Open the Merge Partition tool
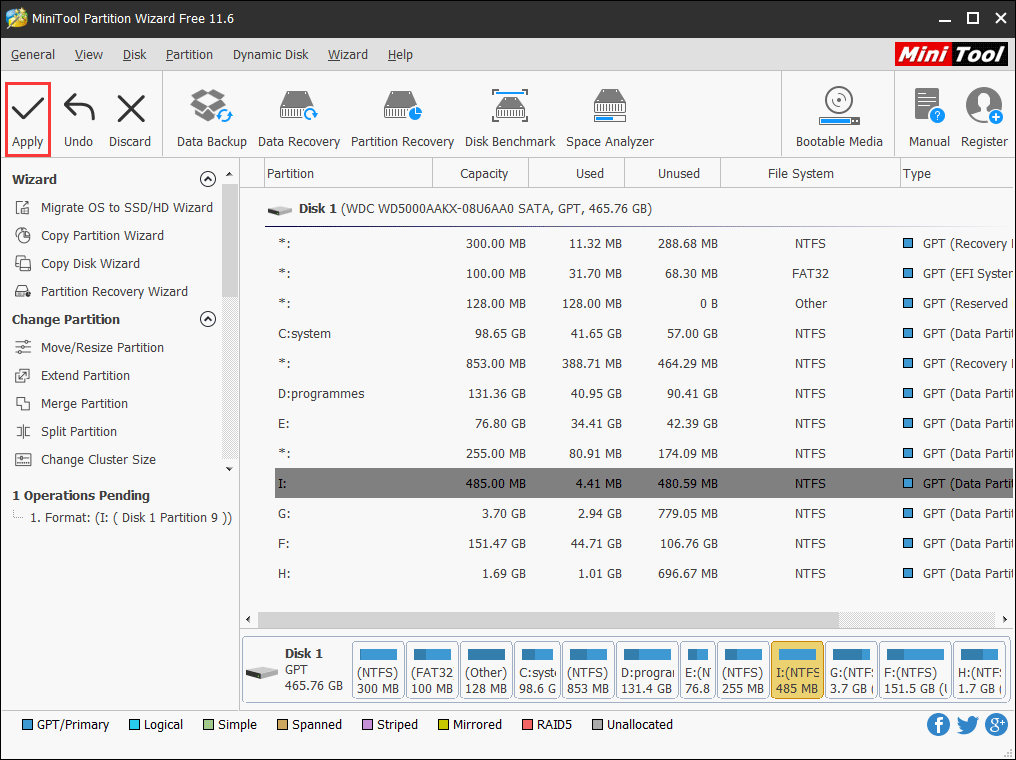This screenshot has height=760, width=1016. click(93, 403)
